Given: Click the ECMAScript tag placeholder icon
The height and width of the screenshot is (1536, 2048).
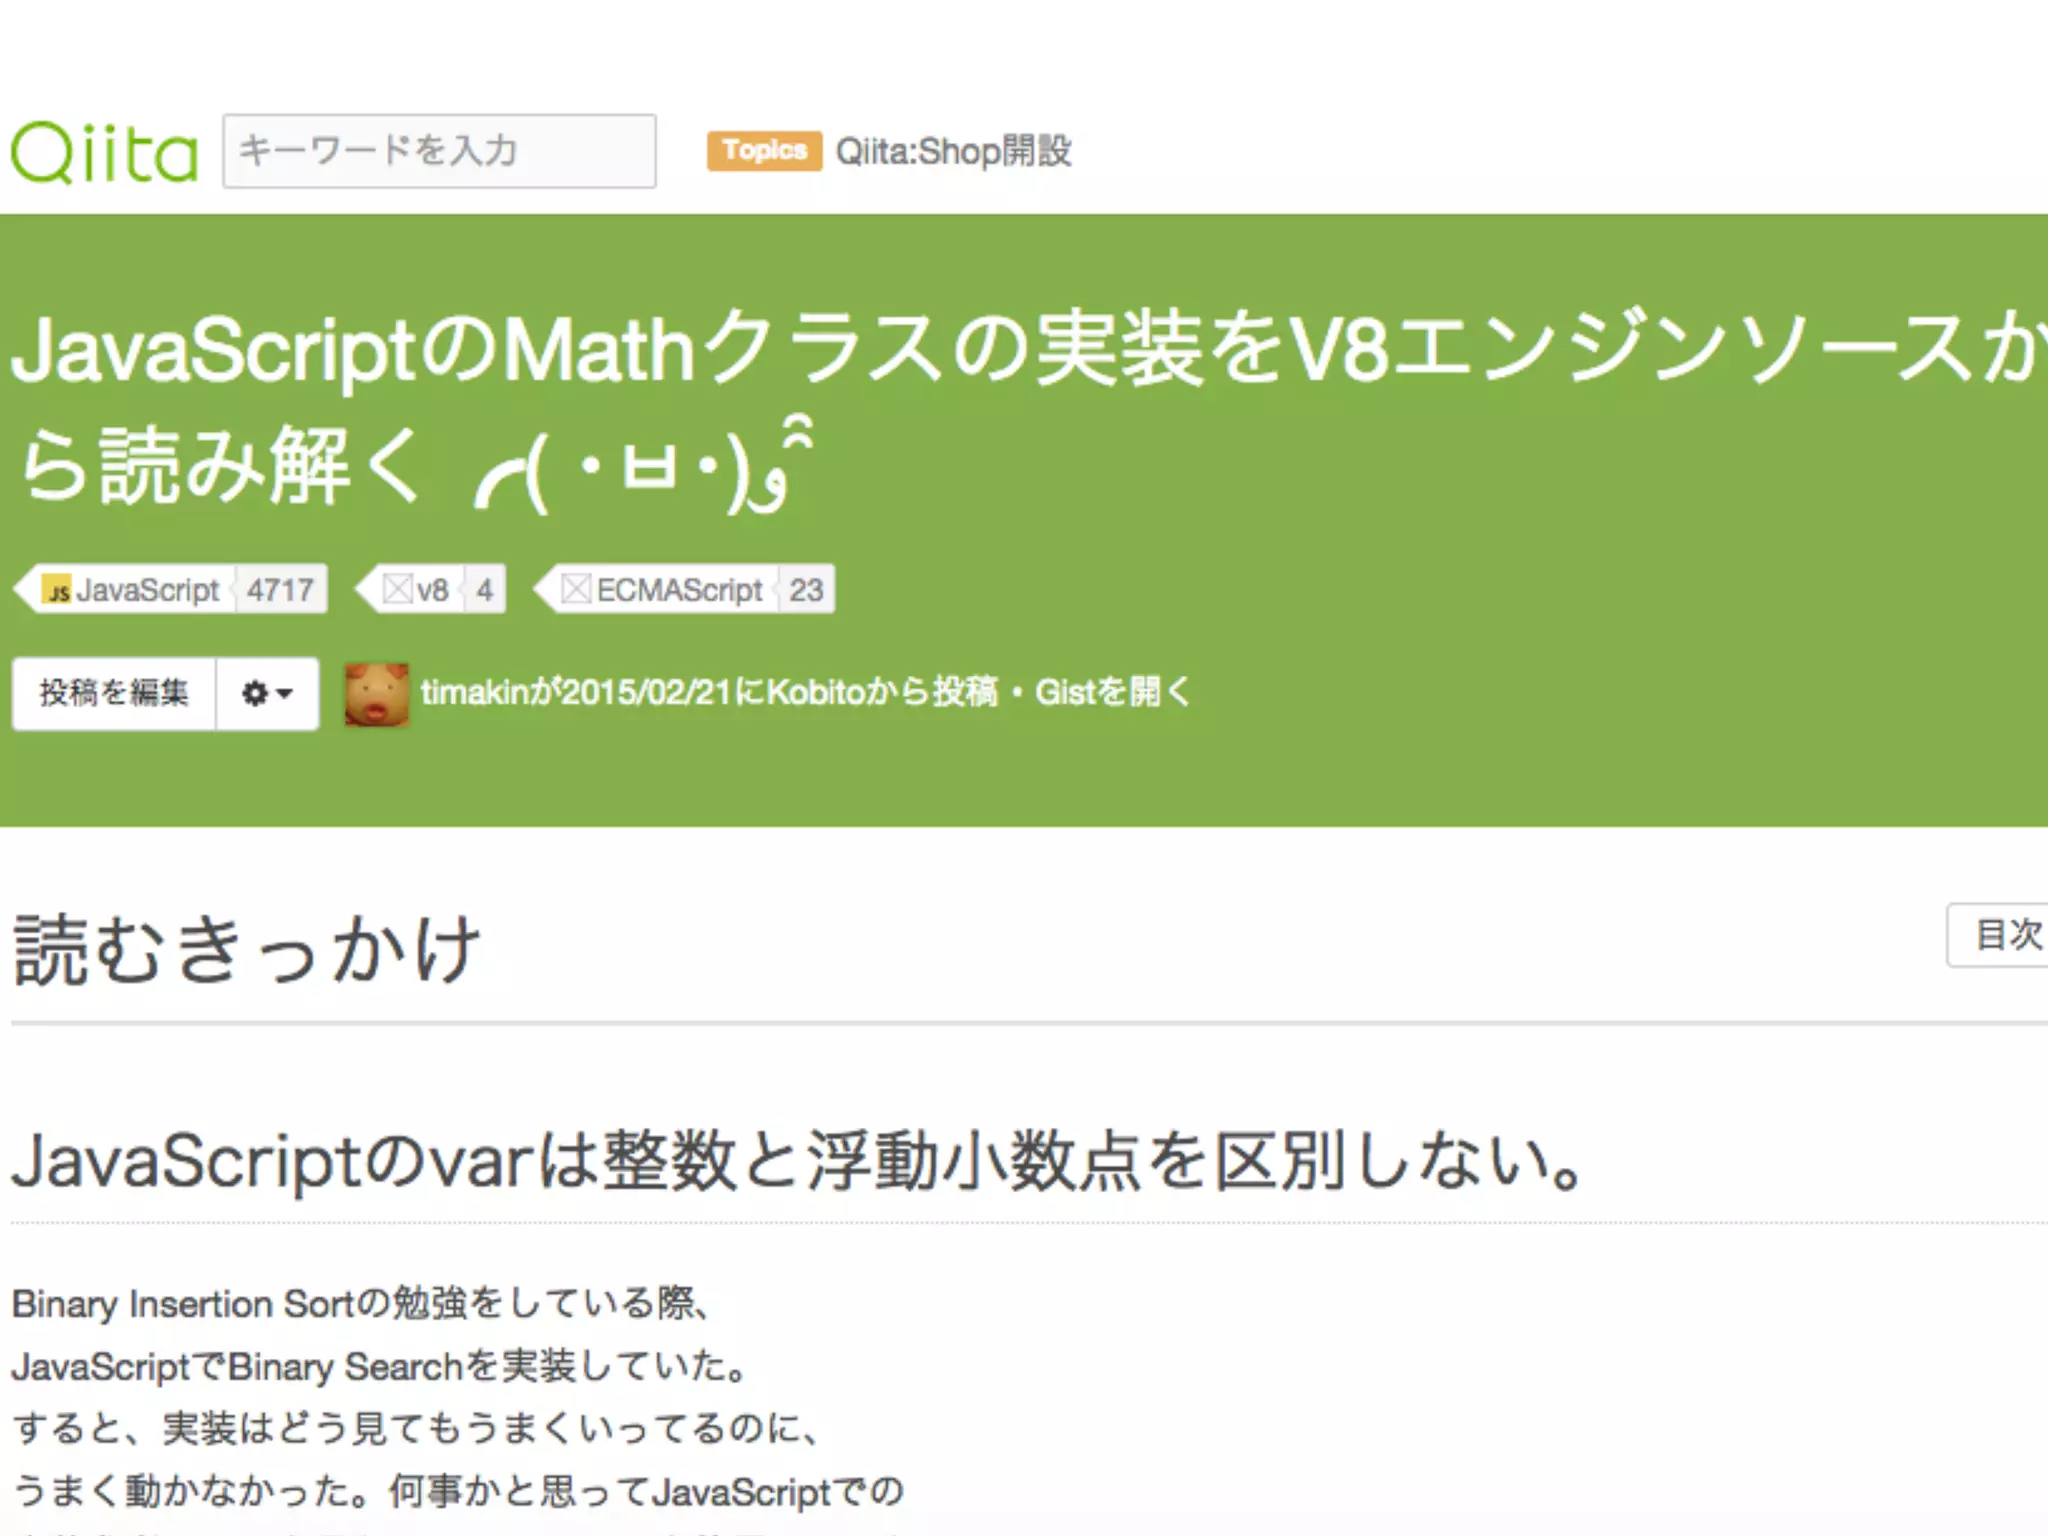Looking at the screenshot, I should tap(576, 590).
